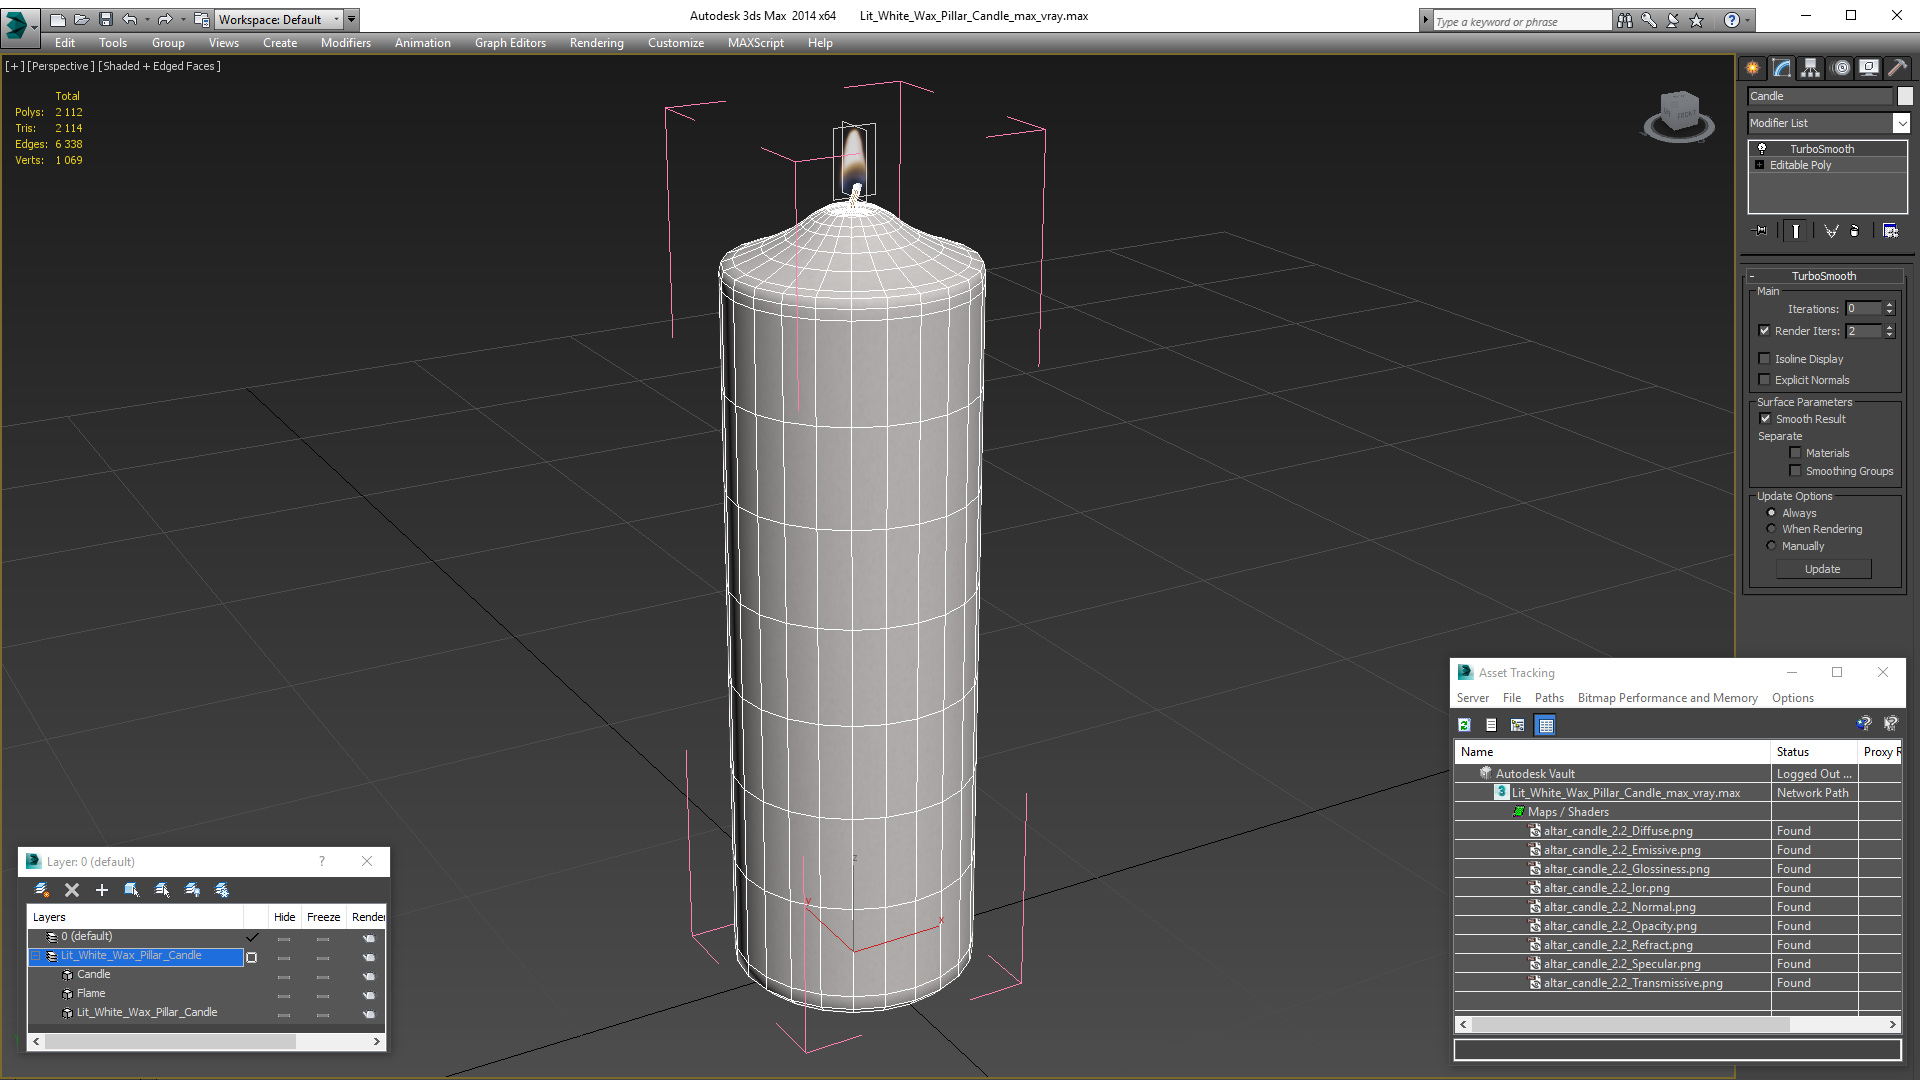Viewport: 1920px width, 1080px height.
Task: Open the Paths menu in Asset Tracking
Action: coord(1549,698)
